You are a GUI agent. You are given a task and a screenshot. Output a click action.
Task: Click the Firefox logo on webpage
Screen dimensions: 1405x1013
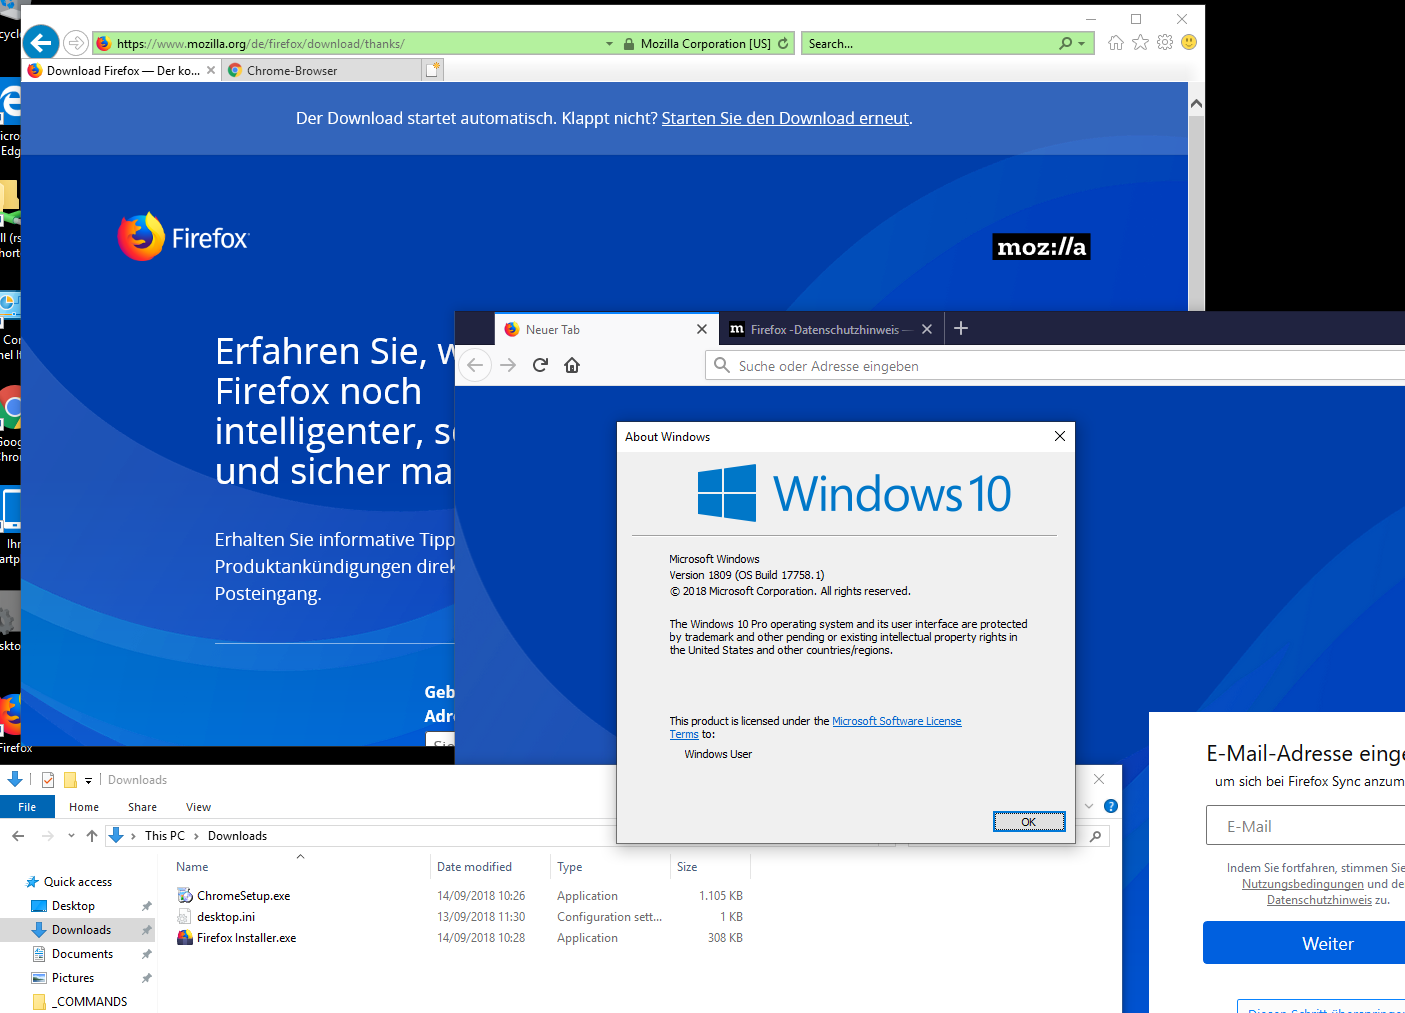coord(183,237)
